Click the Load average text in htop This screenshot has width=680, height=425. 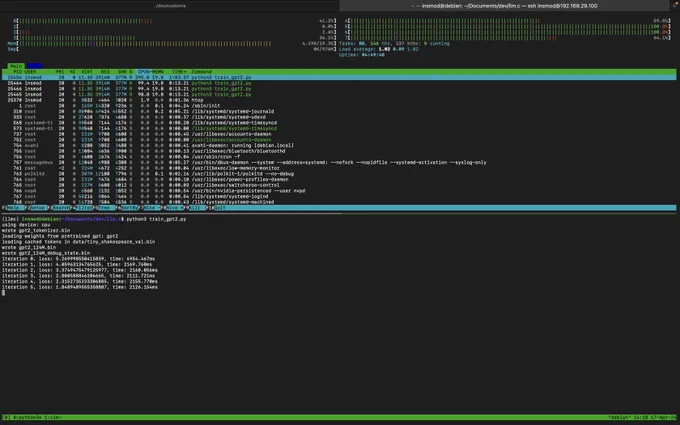[377, 49]
